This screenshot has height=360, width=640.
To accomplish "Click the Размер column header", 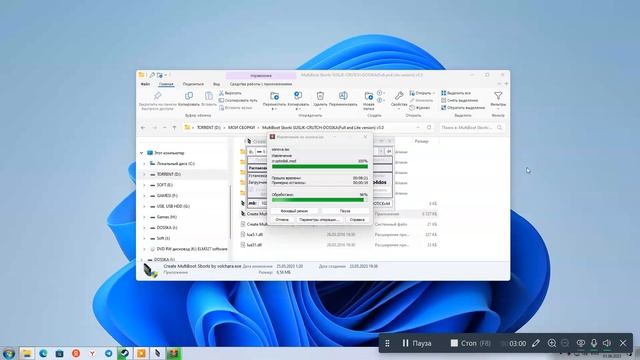I will point(421,141).
